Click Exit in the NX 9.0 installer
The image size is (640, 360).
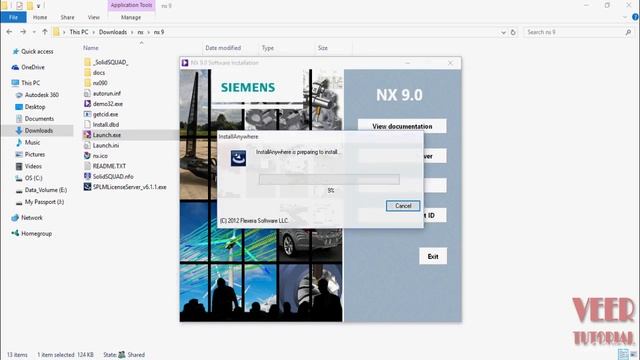point(433,256)
